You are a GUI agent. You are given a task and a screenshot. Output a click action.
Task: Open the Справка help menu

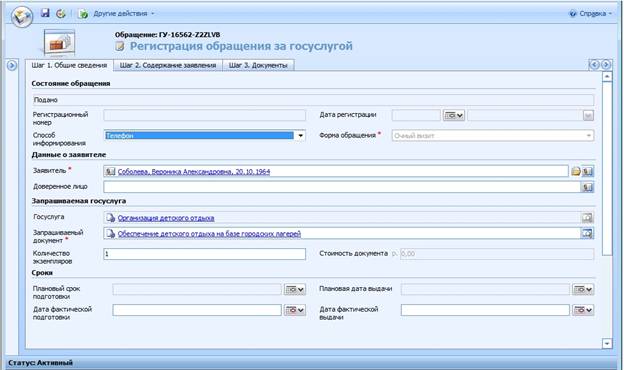pyautogui.click(x=595, y=14)
